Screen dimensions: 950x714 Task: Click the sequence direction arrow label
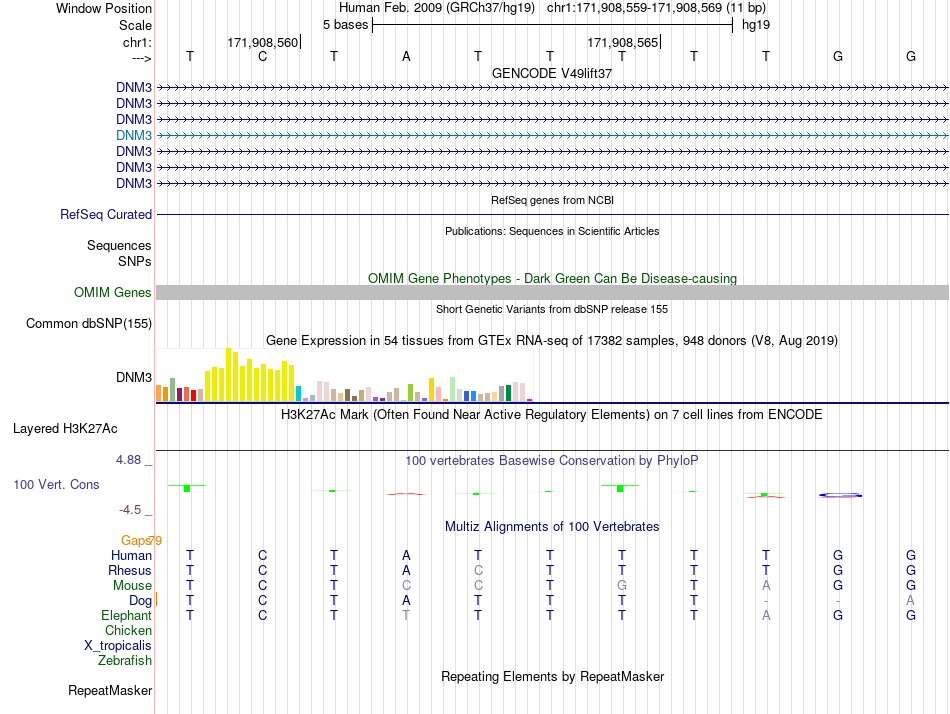coord(141,58)
